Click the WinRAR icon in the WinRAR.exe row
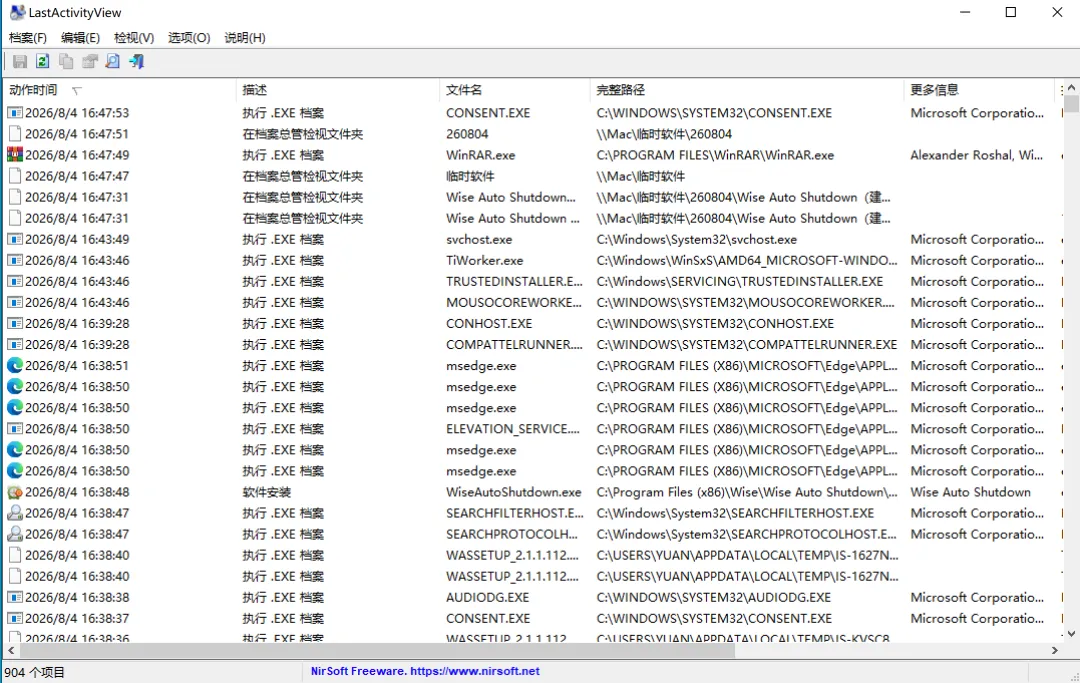 [x=14, y=155]
